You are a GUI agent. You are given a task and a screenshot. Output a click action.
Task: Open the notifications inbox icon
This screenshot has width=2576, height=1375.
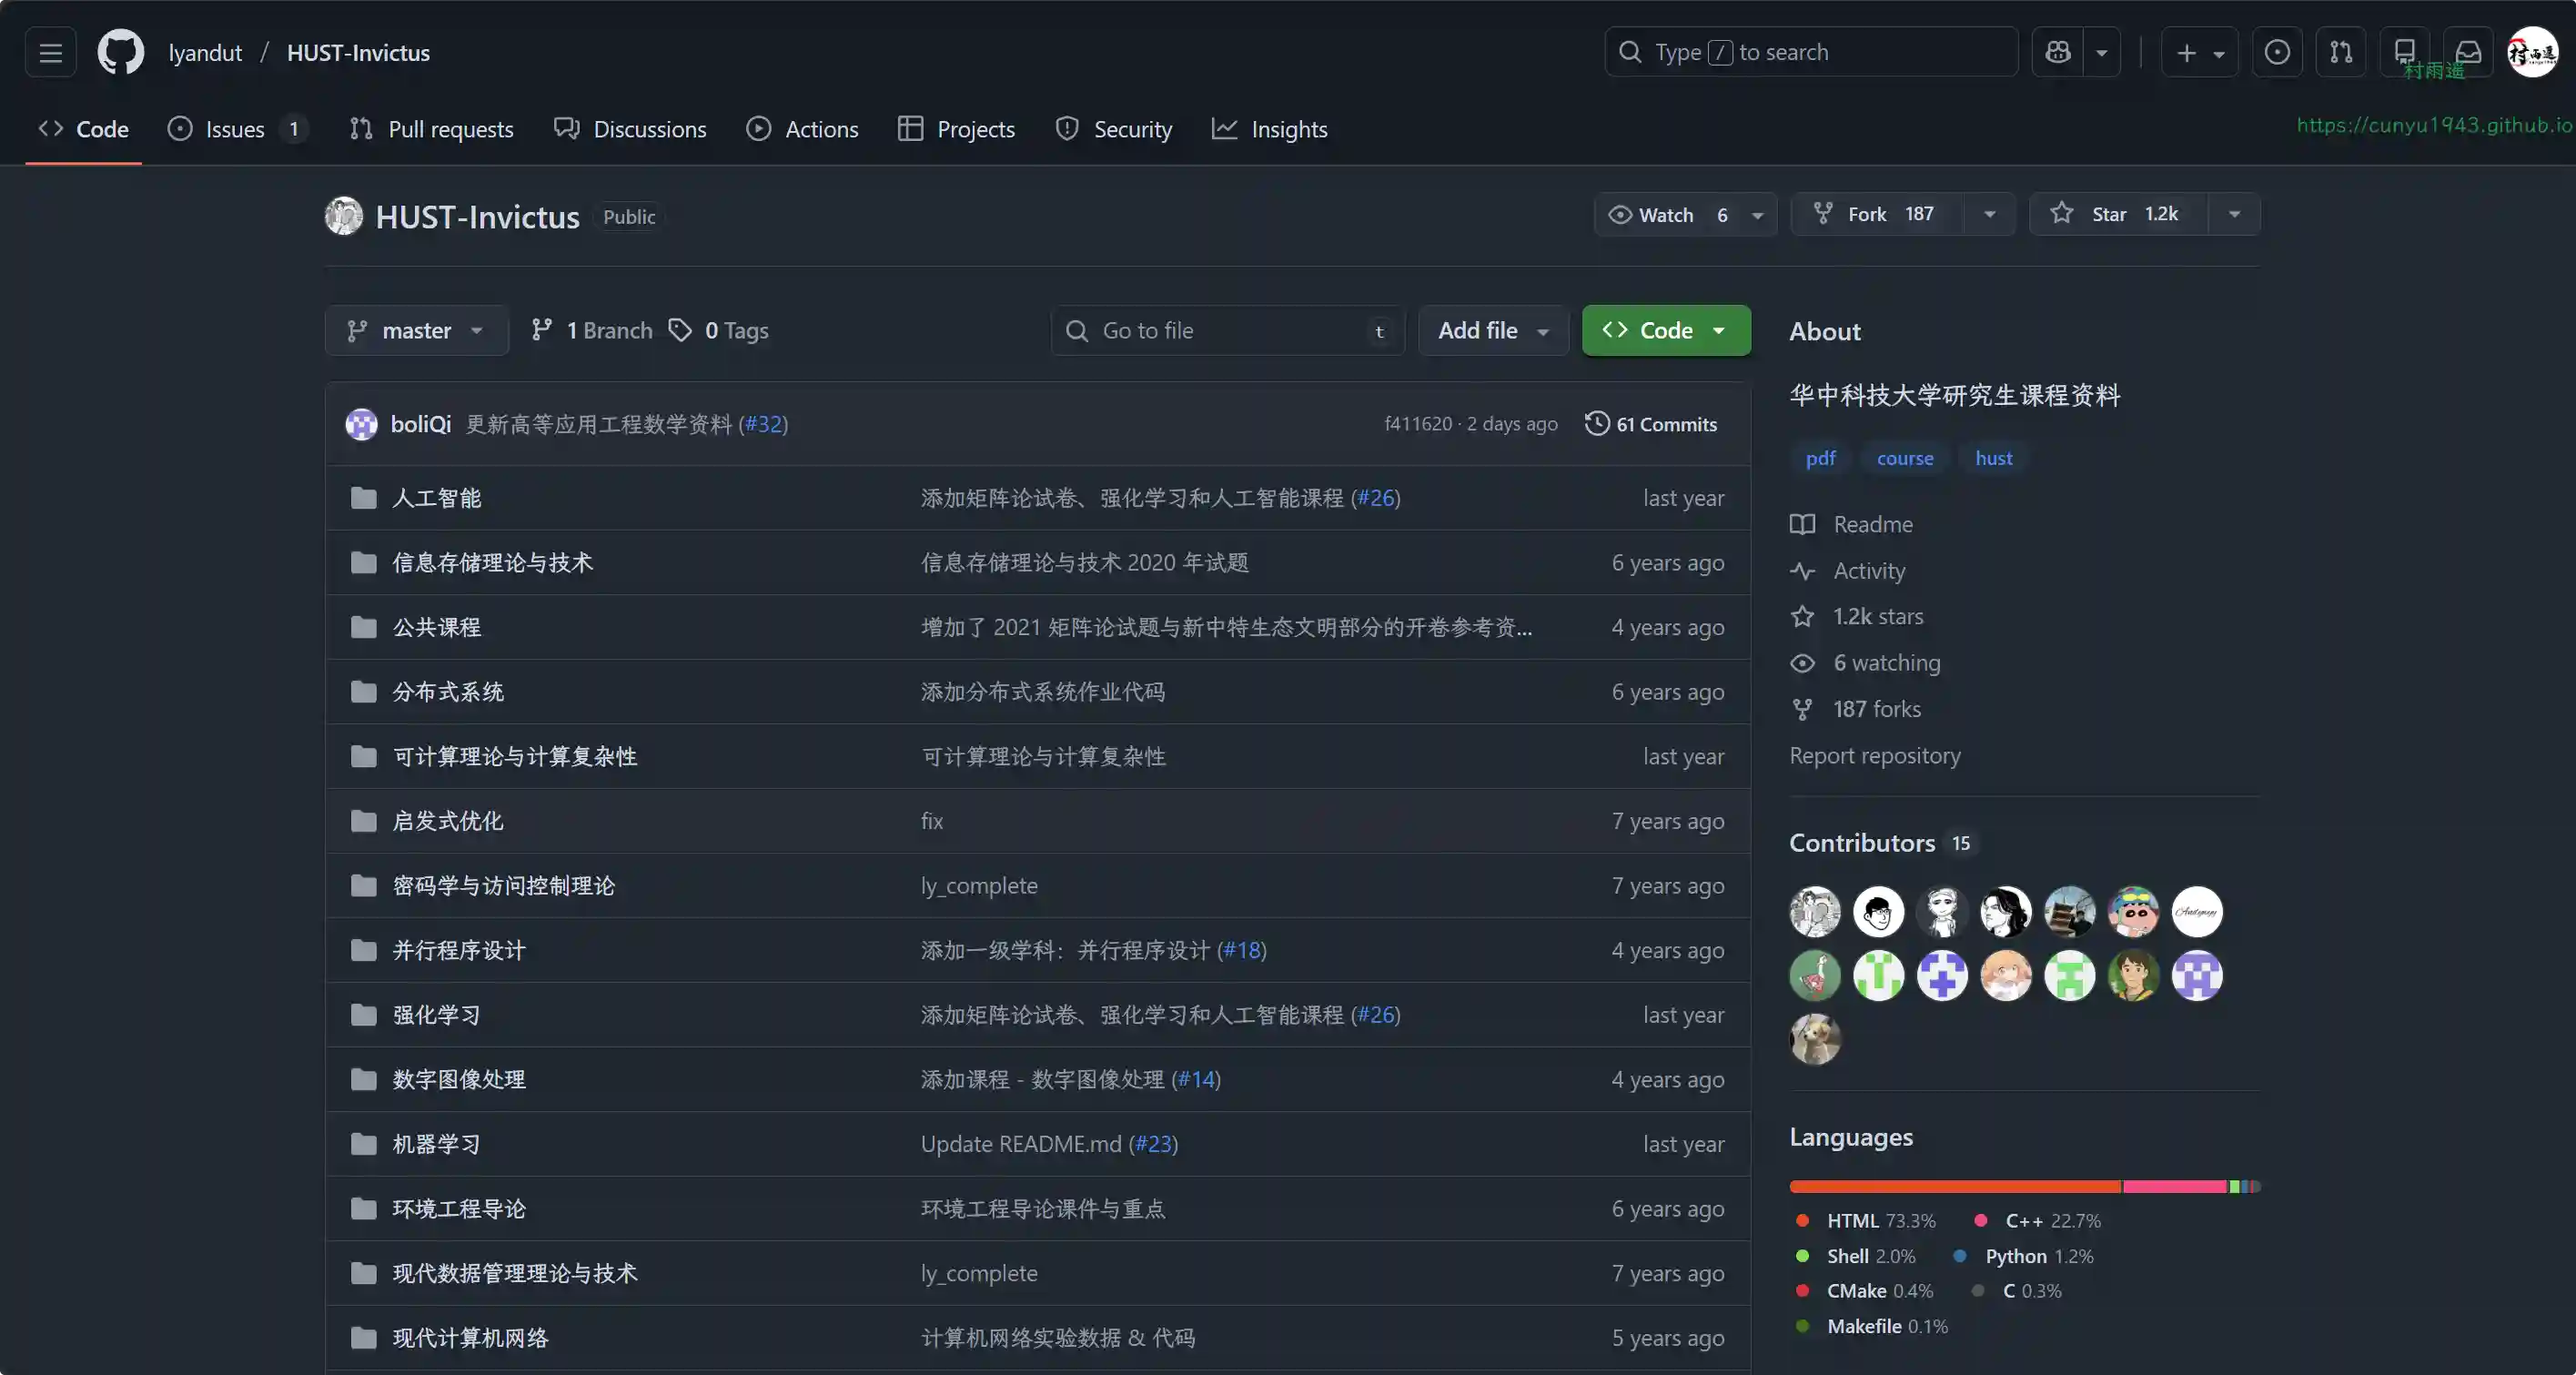pos(2468,52)
